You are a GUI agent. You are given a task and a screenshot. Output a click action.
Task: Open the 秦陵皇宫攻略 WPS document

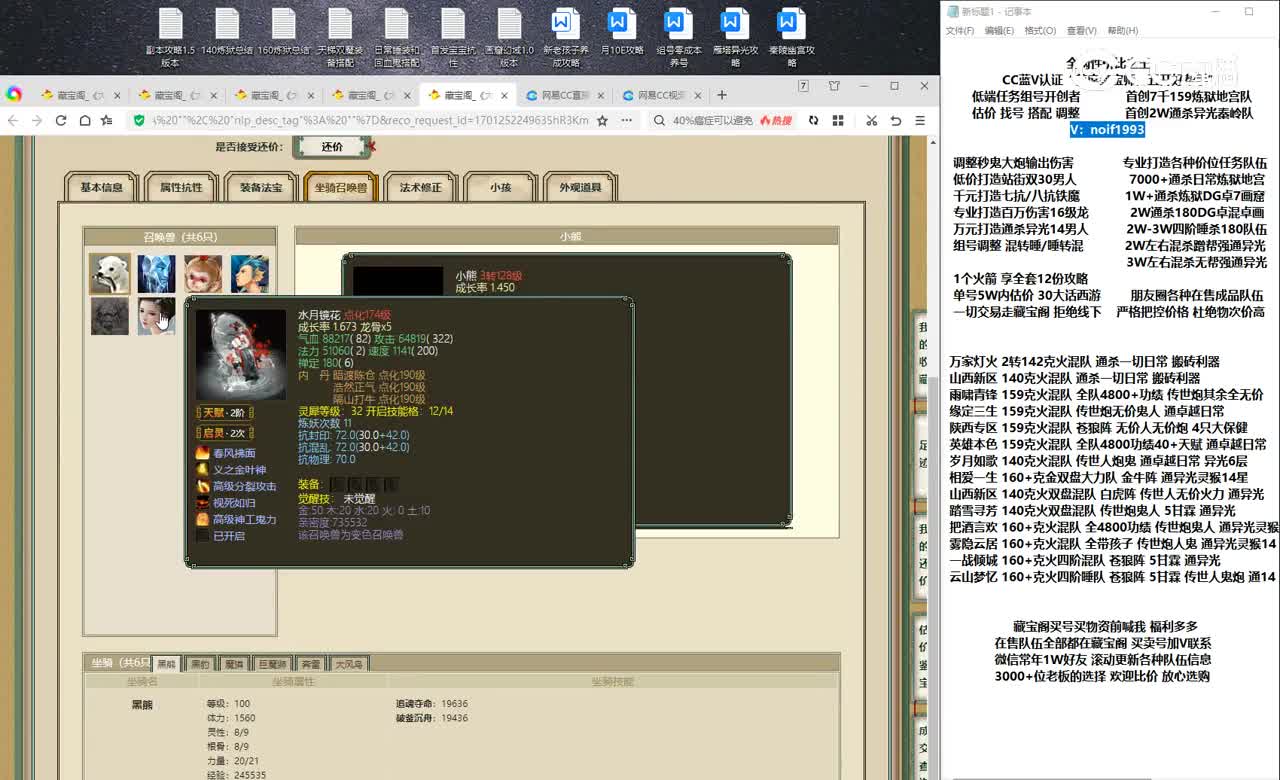click(791, 38)
